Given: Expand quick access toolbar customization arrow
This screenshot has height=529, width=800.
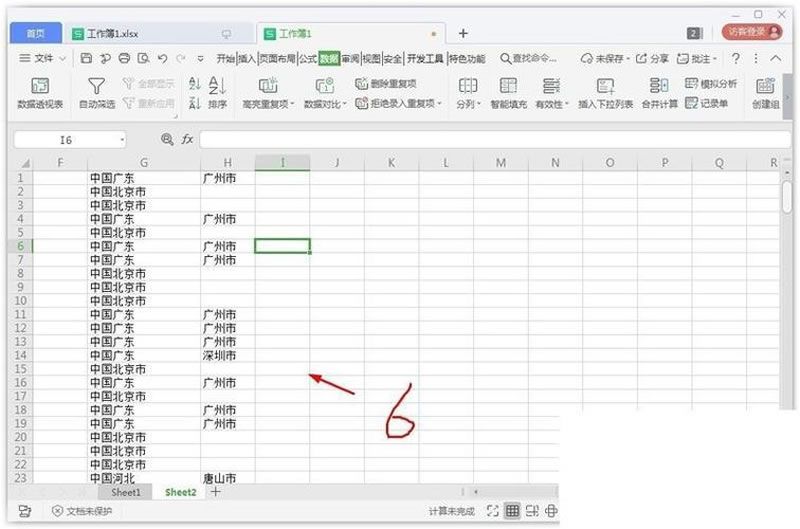Looking at the screenshot, I should point(201,59).
